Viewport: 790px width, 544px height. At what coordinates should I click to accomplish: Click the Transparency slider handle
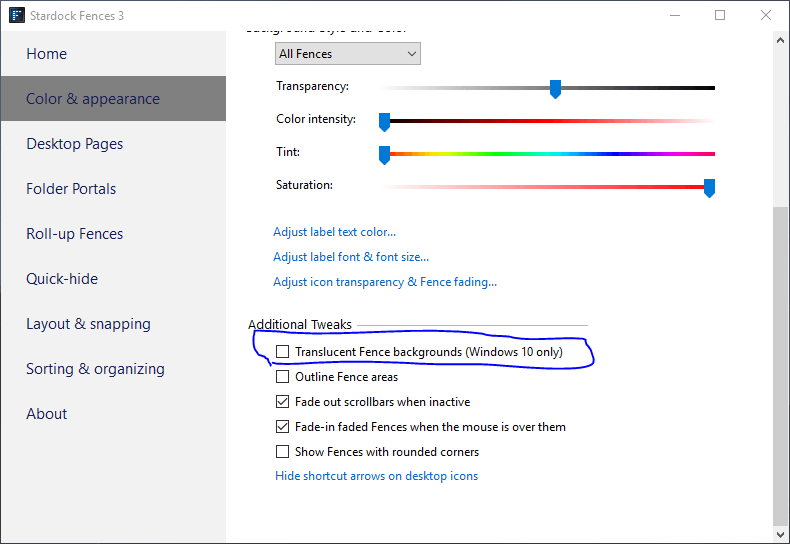click(555, 89)
